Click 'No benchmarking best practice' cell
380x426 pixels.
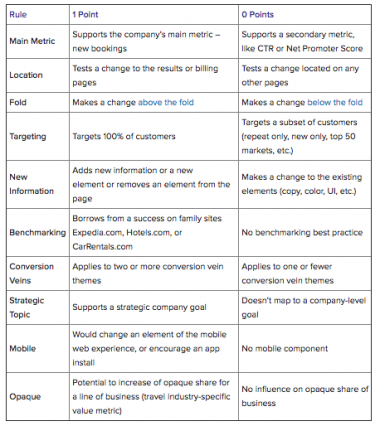305,232
